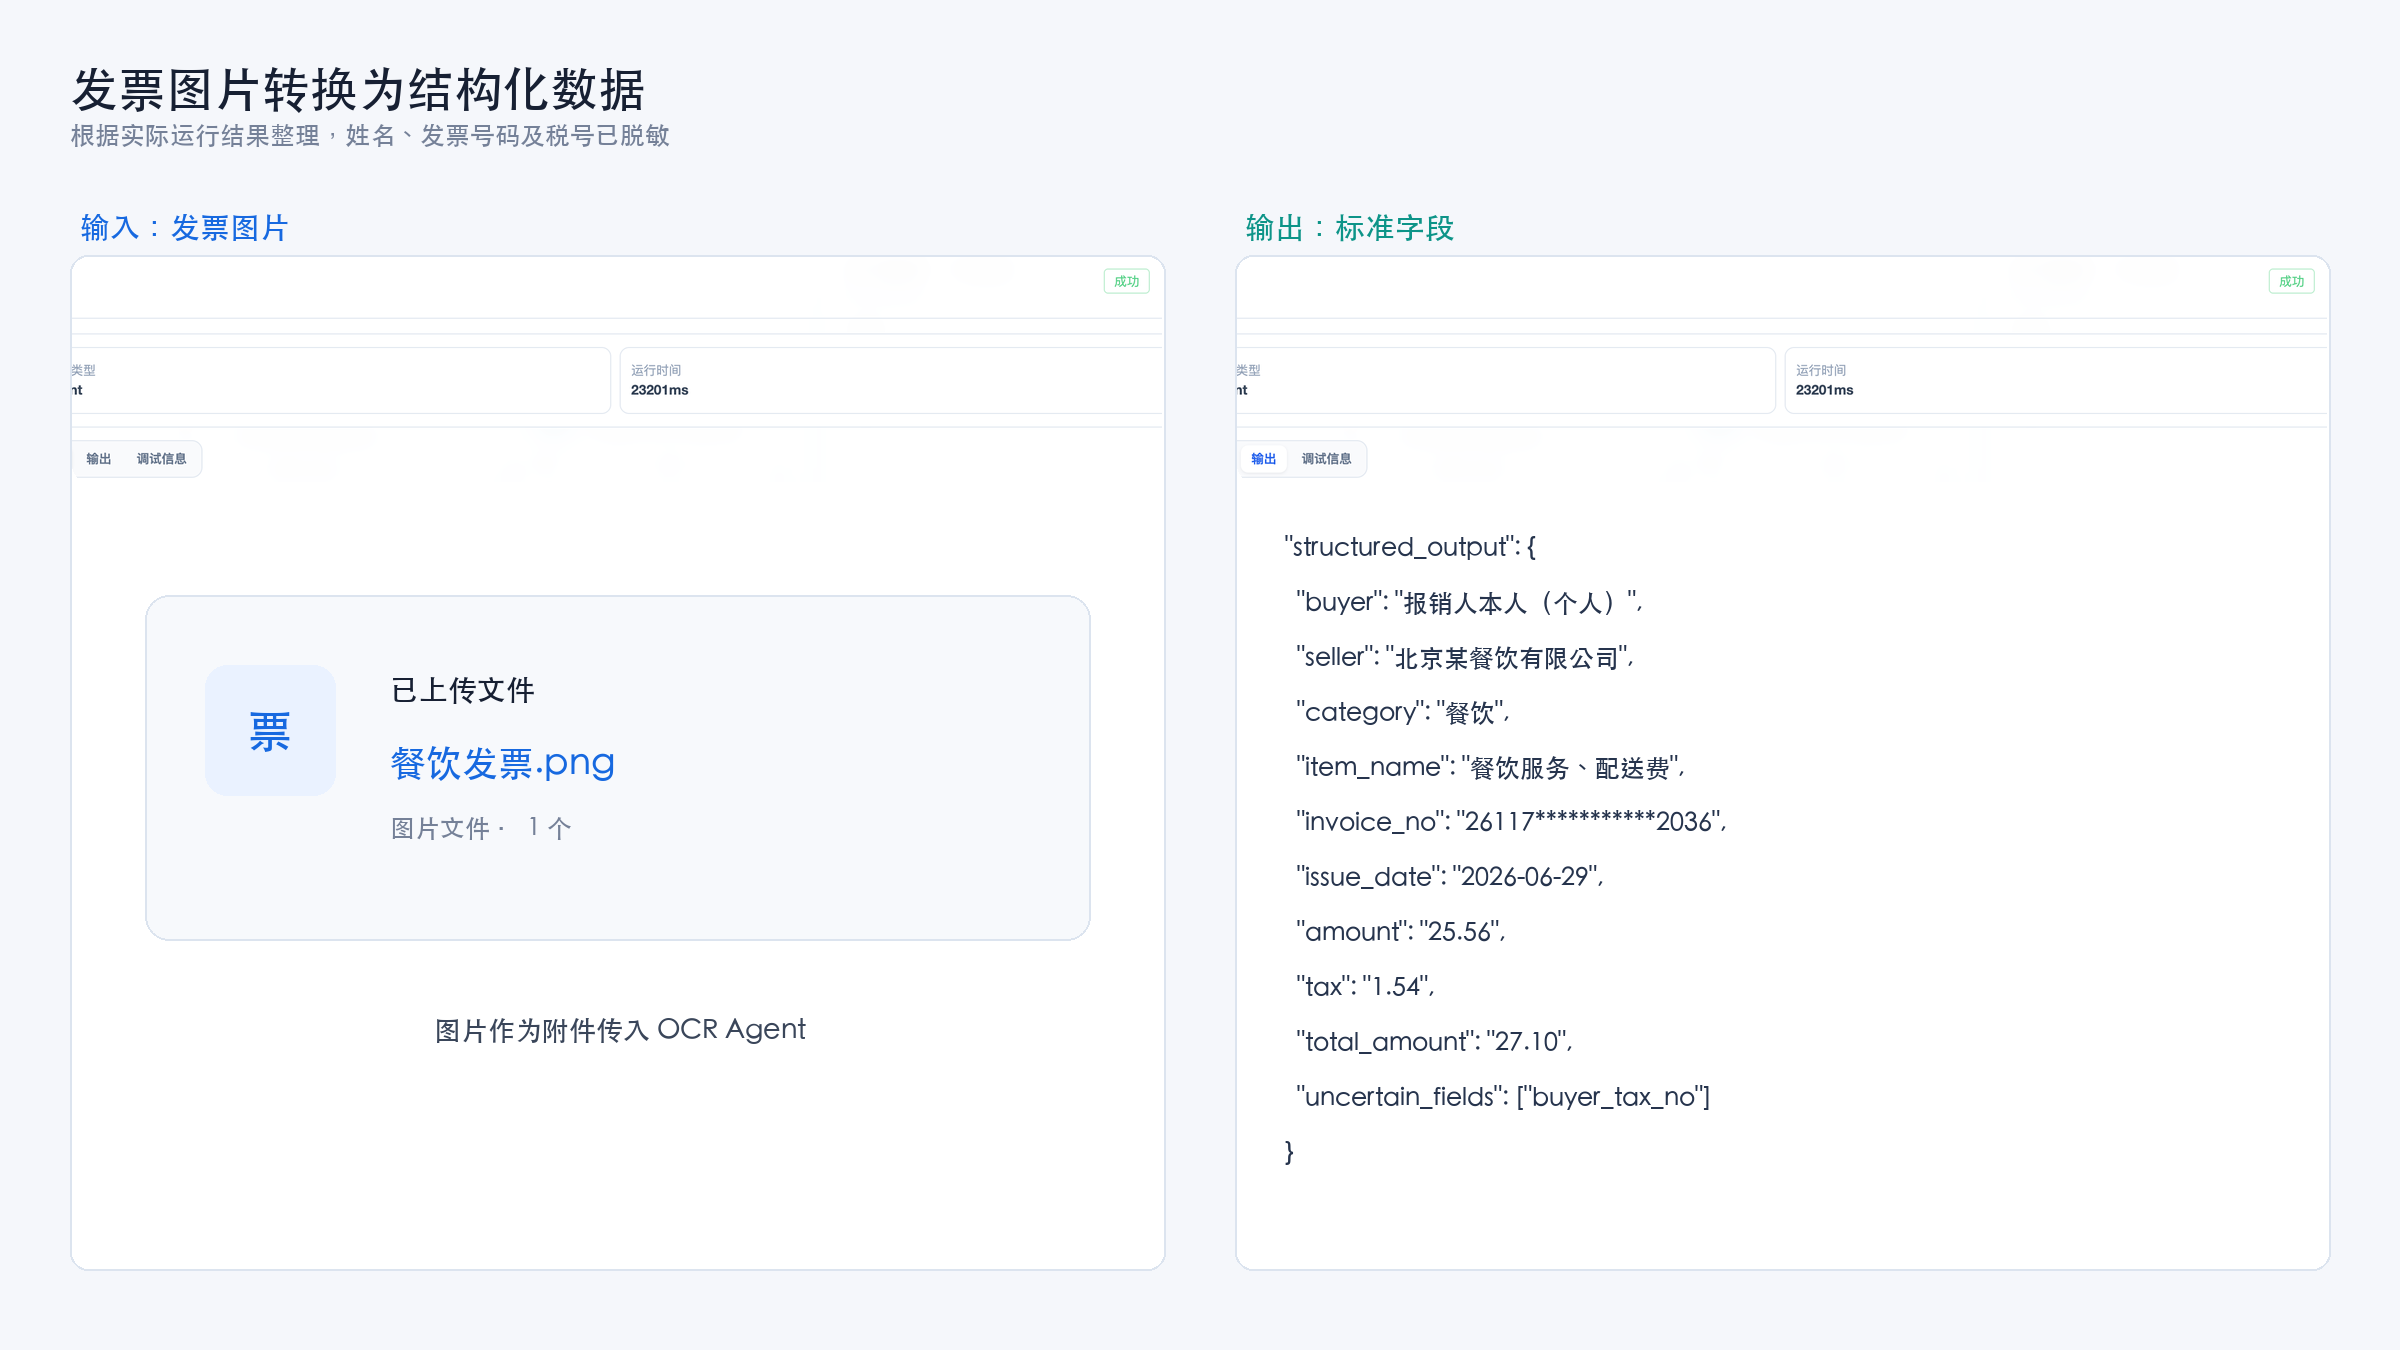Select 调试信息 tab in the input panel
Image resolution: width=2400 pixels, height=1350 pixels.
point(162,459)
